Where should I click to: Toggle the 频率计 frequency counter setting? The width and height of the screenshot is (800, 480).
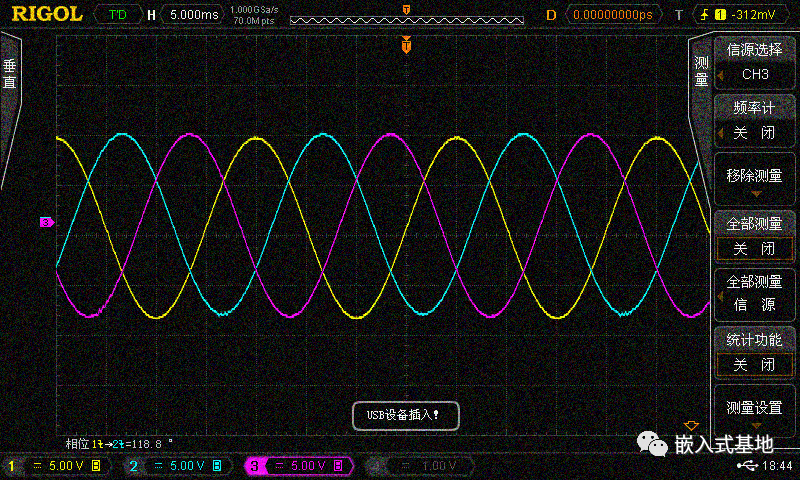coord(754,122)
